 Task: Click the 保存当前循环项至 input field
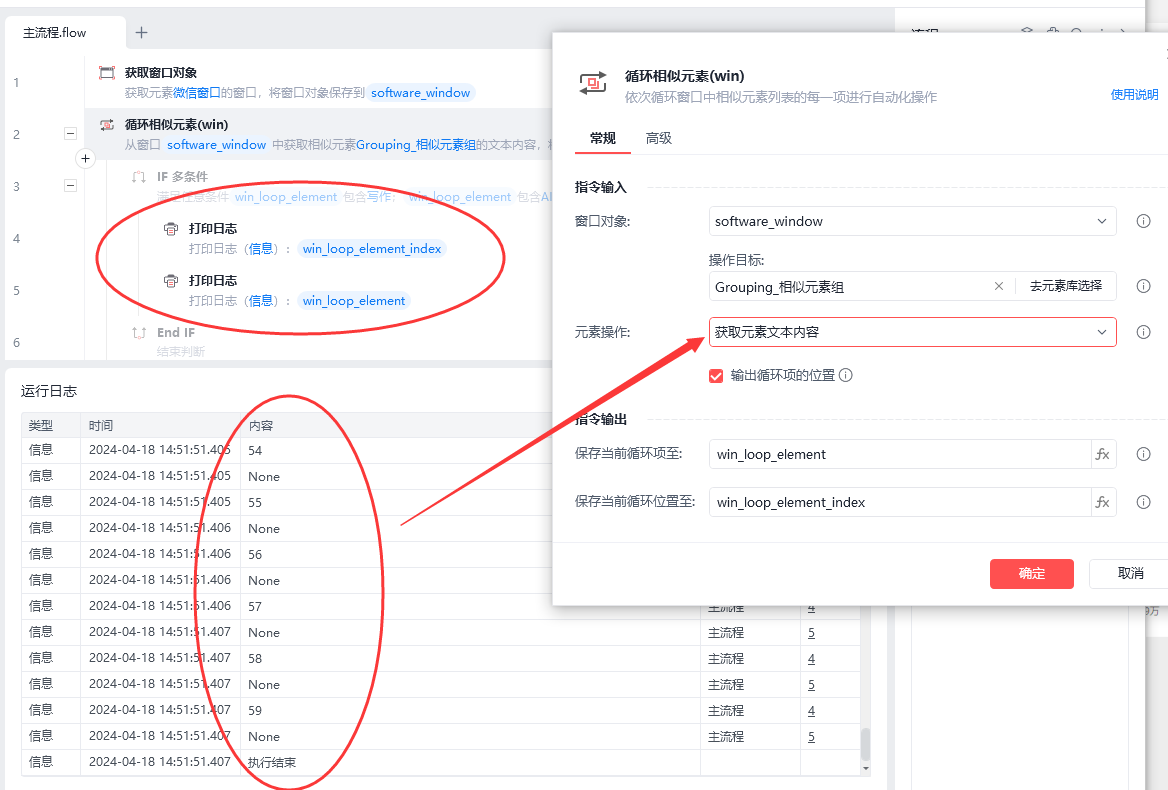[900, 454]
